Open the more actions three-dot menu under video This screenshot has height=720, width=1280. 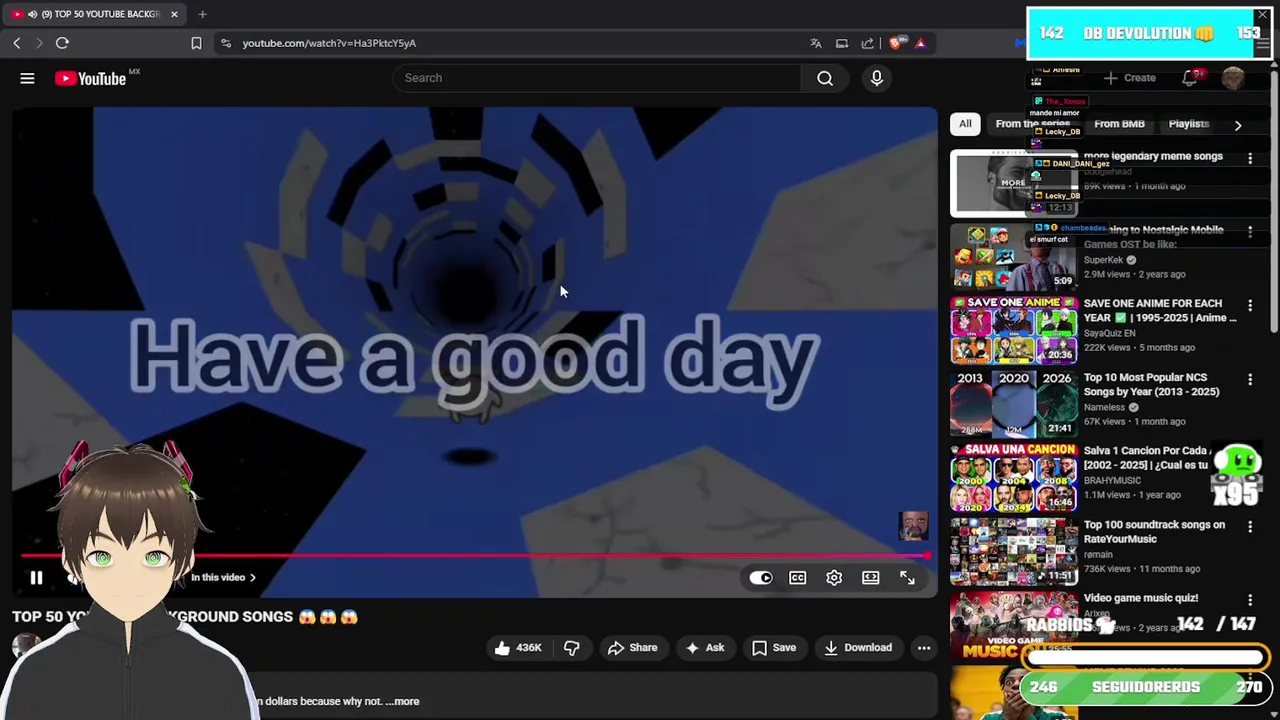pyautogui.click(x=924, y=648)
